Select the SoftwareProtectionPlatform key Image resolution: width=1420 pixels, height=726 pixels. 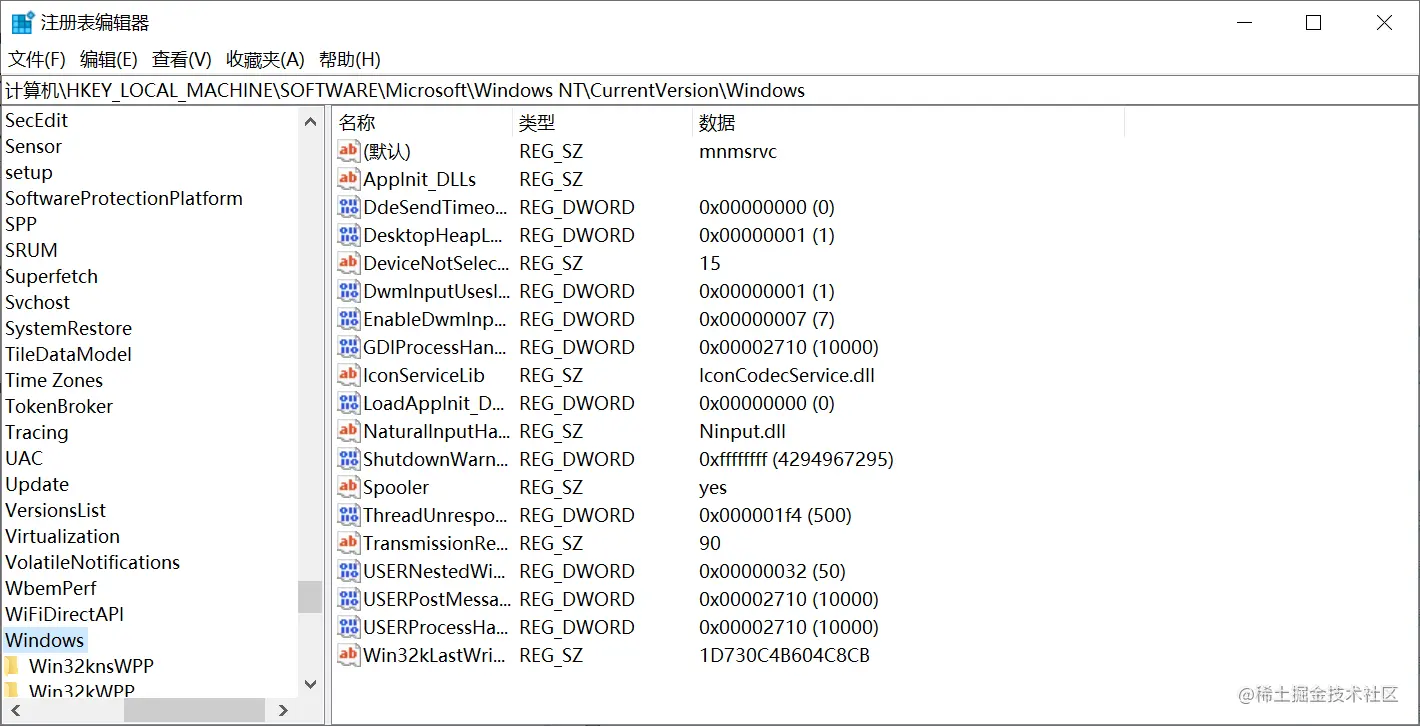click(x=124, y=198)
